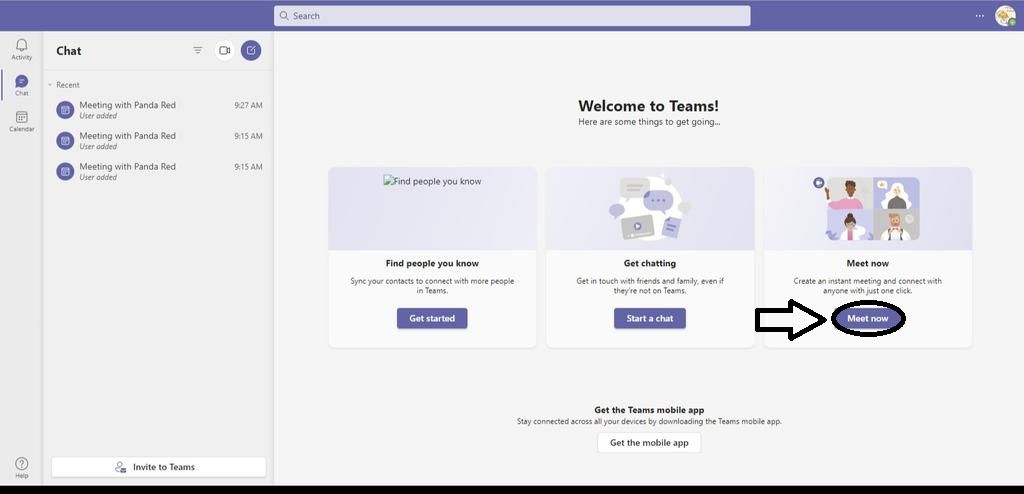Click the Meet now people illustration
1024x494 pixels.
(x=867, y=208)
